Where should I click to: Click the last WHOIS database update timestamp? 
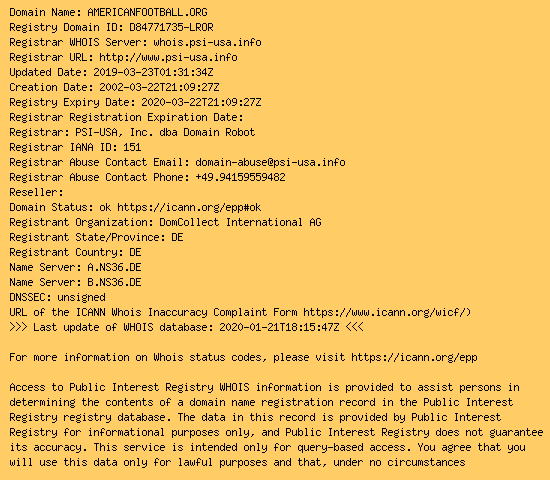point(279,327)
